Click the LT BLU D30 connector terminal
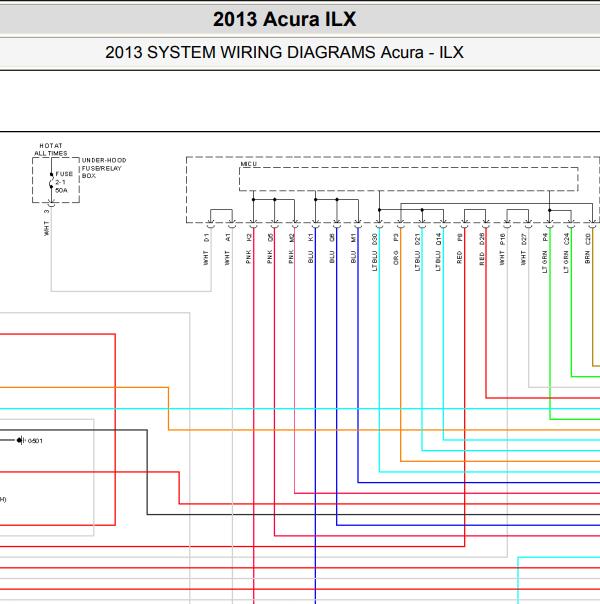This screenshot has width=600, height=604. pyautogui.click(x=379, y=224)
